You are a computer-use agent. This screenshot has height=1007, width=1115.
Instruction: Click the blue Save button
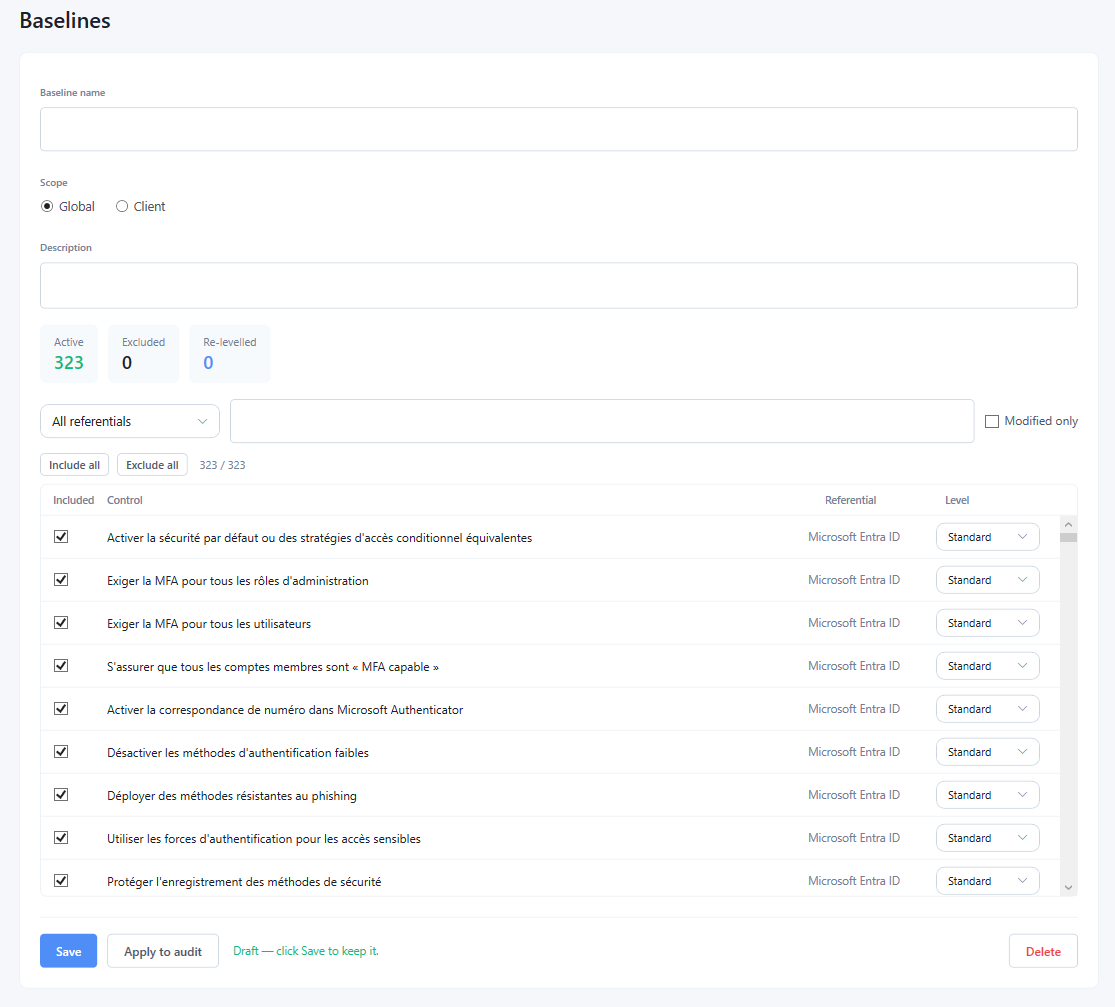[x=68, y=951]
